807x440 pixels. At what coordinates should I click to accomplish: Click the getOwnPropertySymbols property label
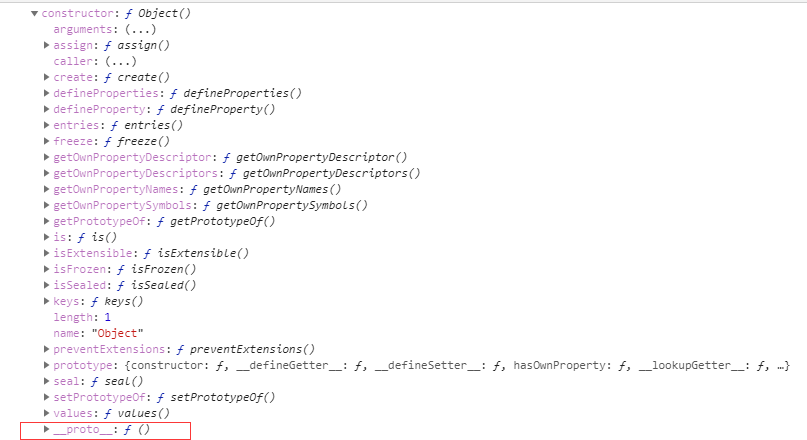122,205
